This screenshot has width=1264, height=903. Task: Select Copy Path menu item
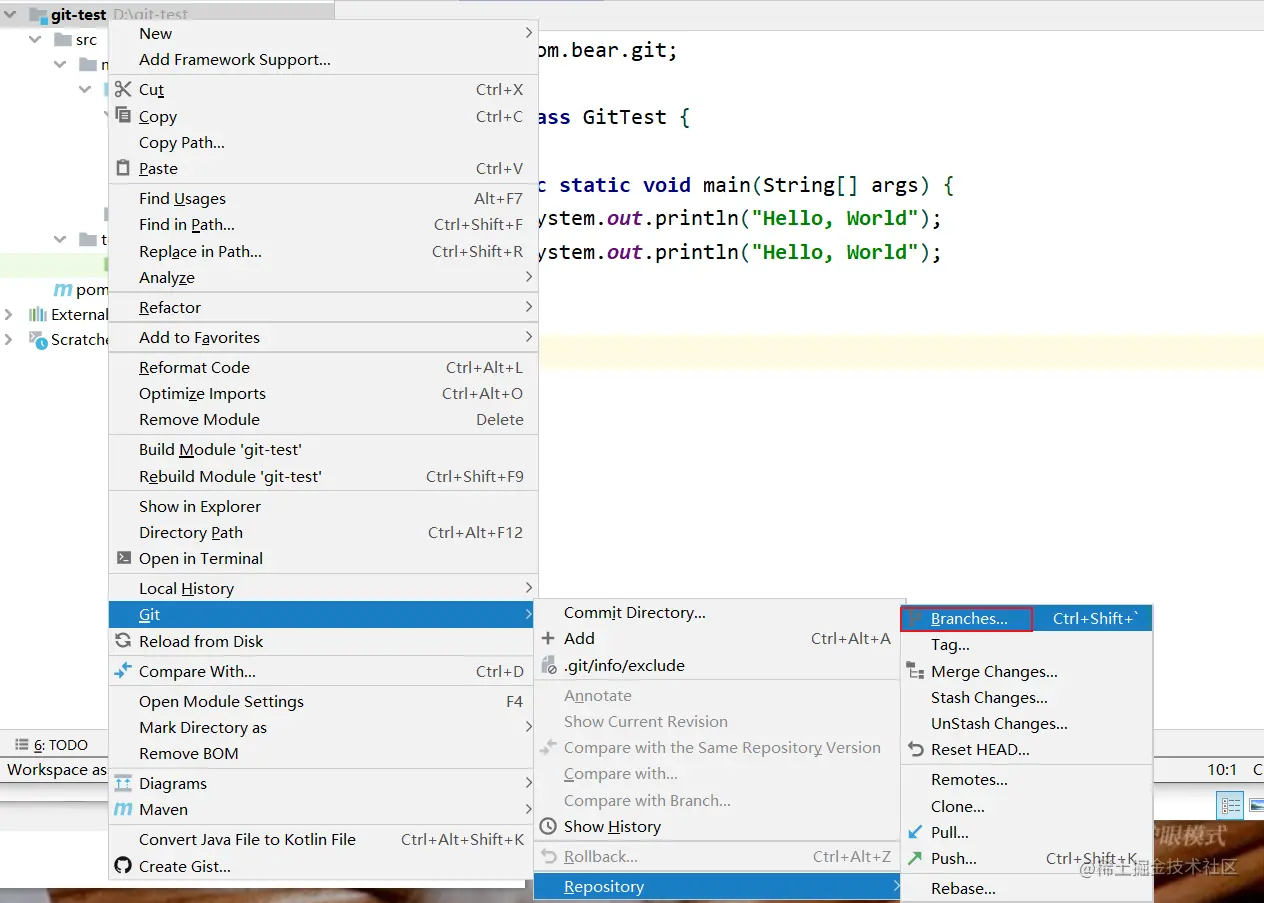323,142
